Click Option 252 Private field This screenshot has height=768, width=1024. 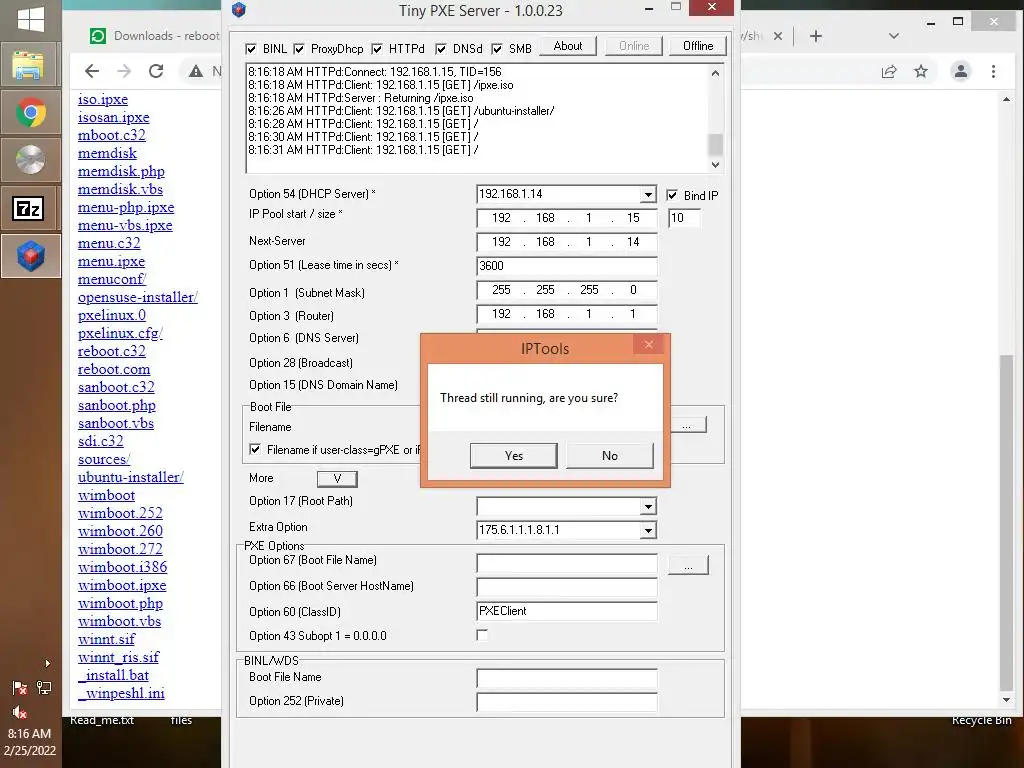(x=566, y=701)
